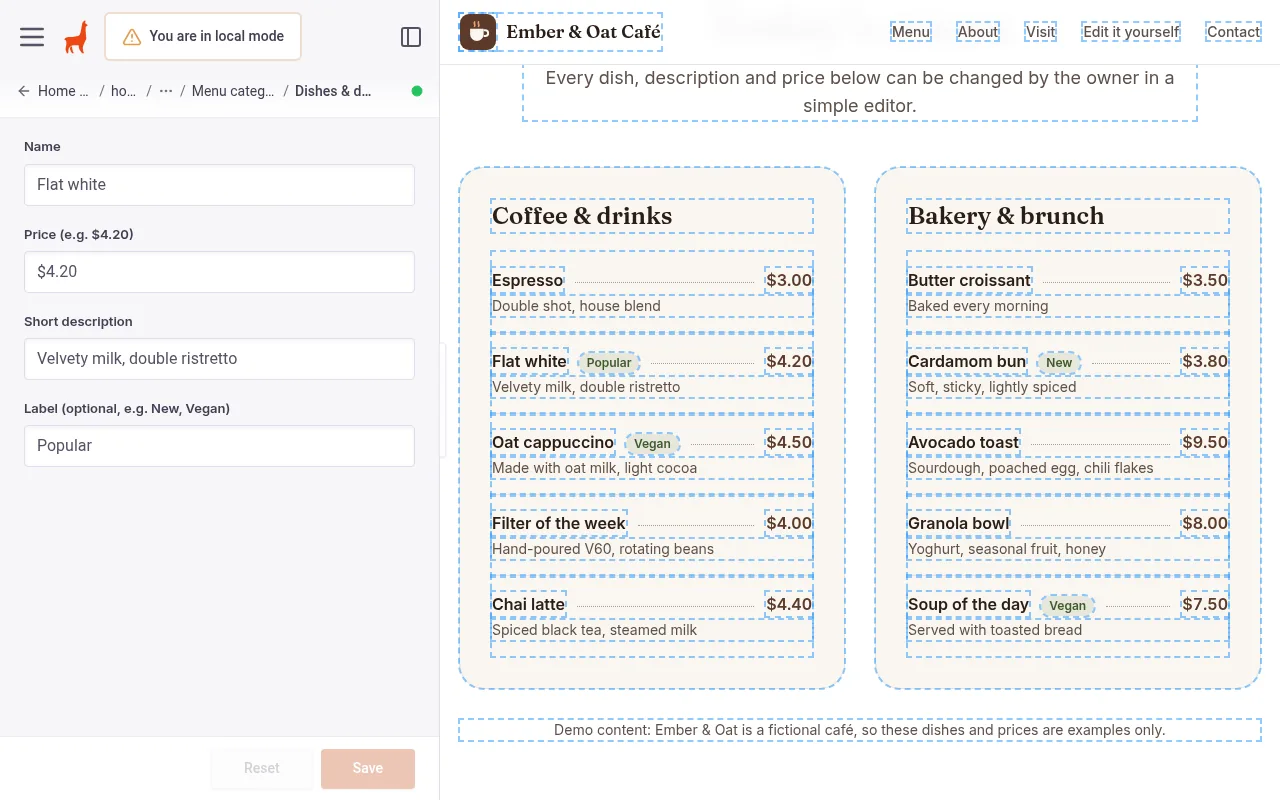Click the Reset button
The width and height of the screenshot is (1280, 800).
coord(262,768)
